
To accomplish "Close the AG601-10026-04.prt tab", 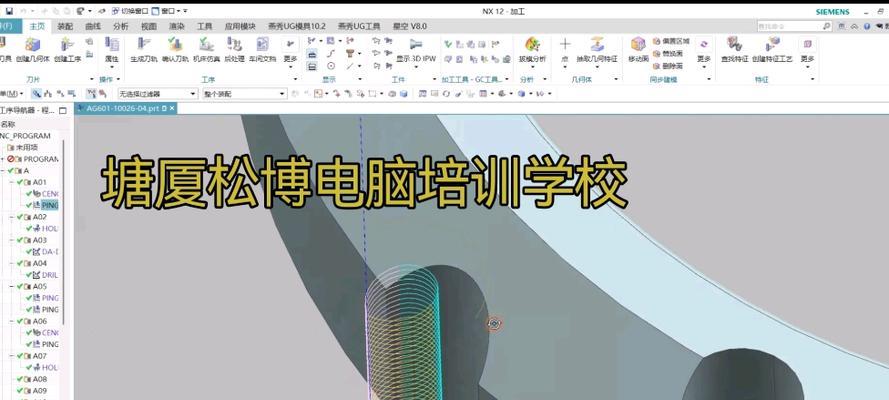I will click(172, 108).
